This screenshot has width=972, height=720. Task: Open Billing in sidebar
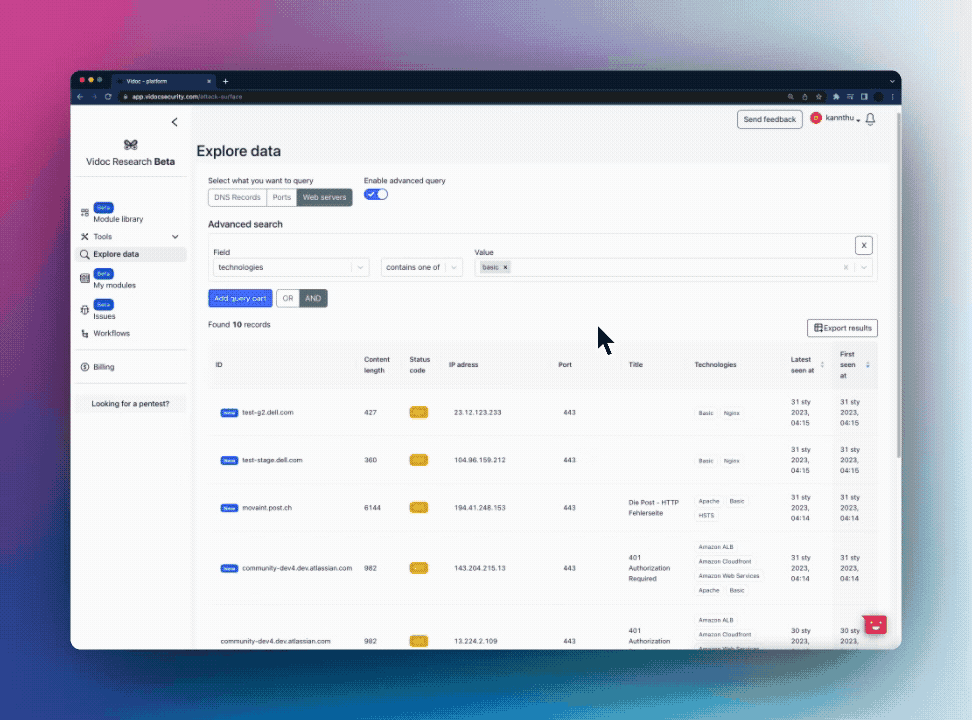pos(104,367)
